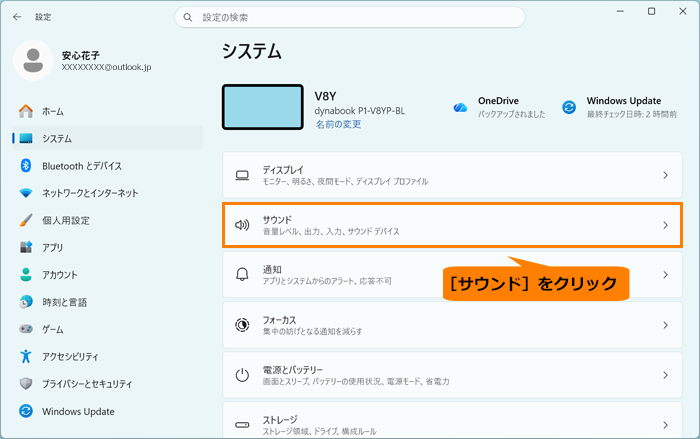Screen dimensions: 700x439
Task: Open the サウンド settings title
Action: (277, 219)
